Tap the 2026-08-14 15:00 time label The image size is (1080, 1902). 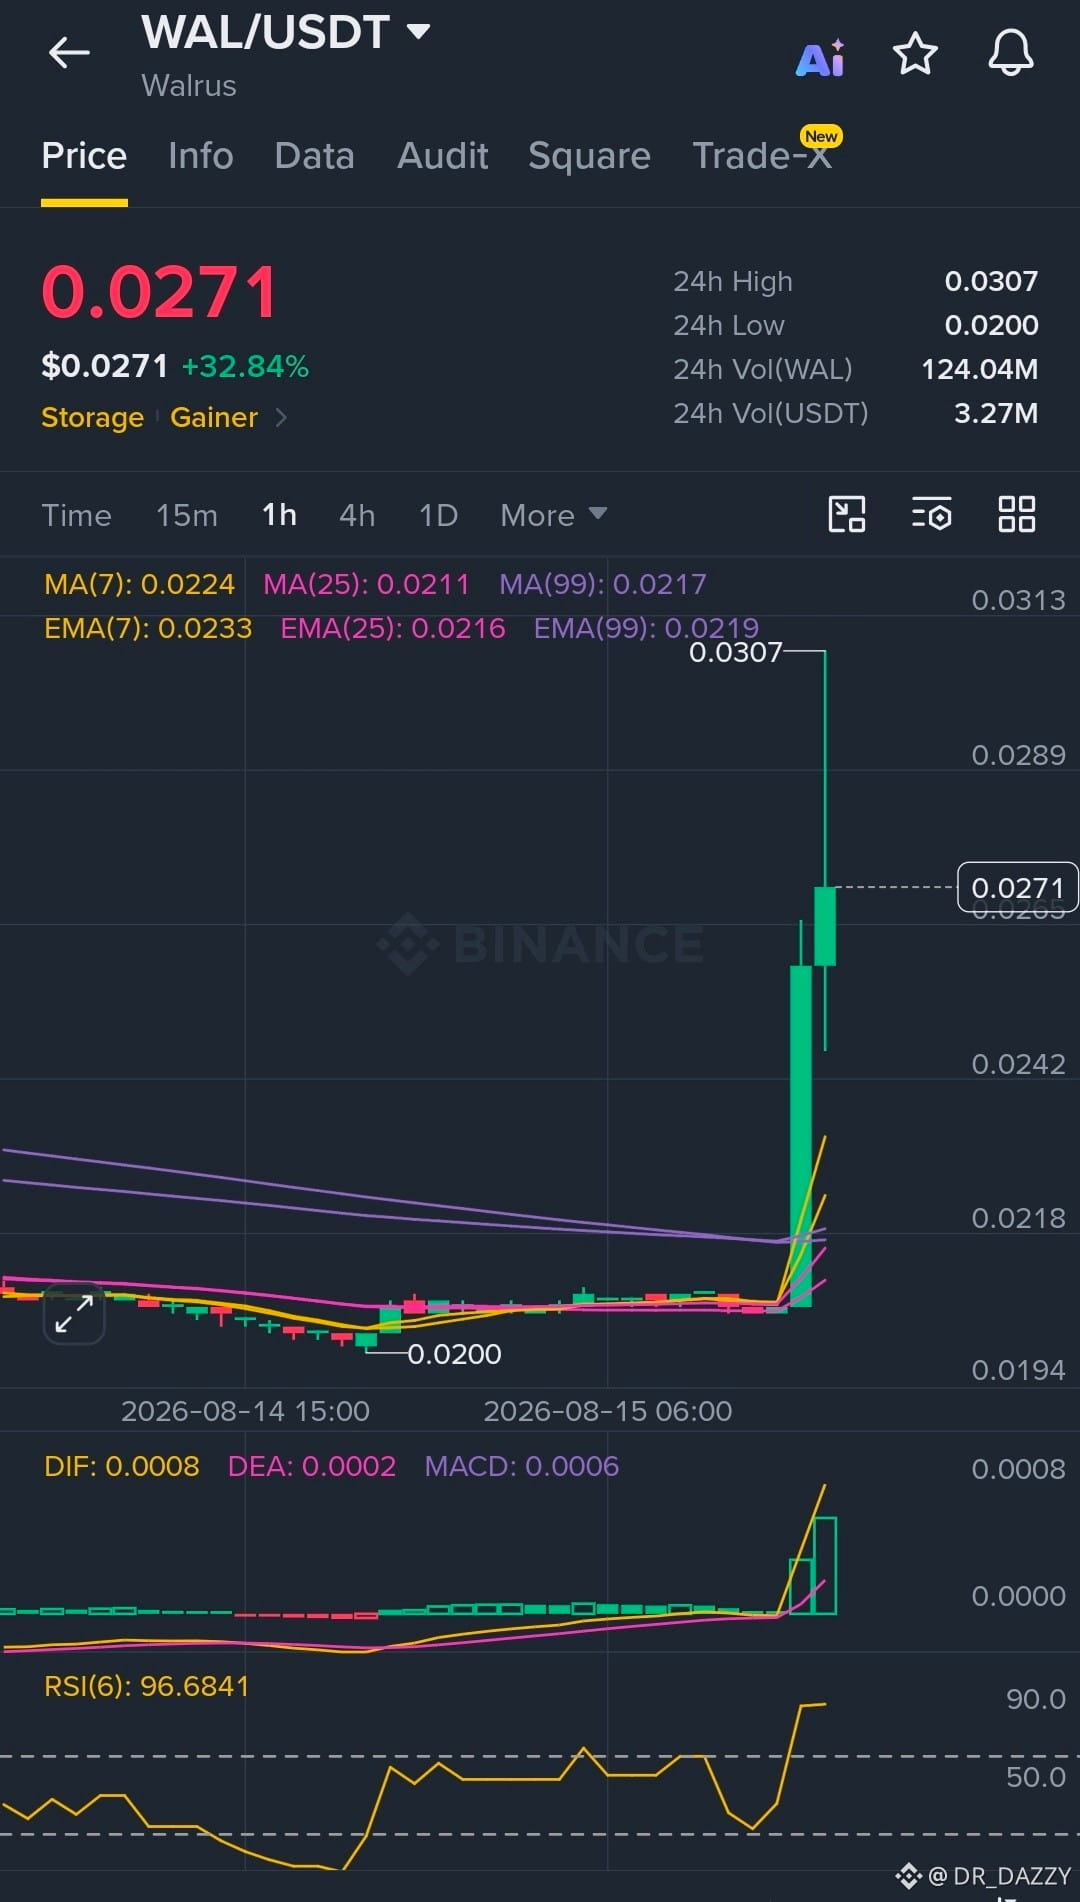(245, 1411)
